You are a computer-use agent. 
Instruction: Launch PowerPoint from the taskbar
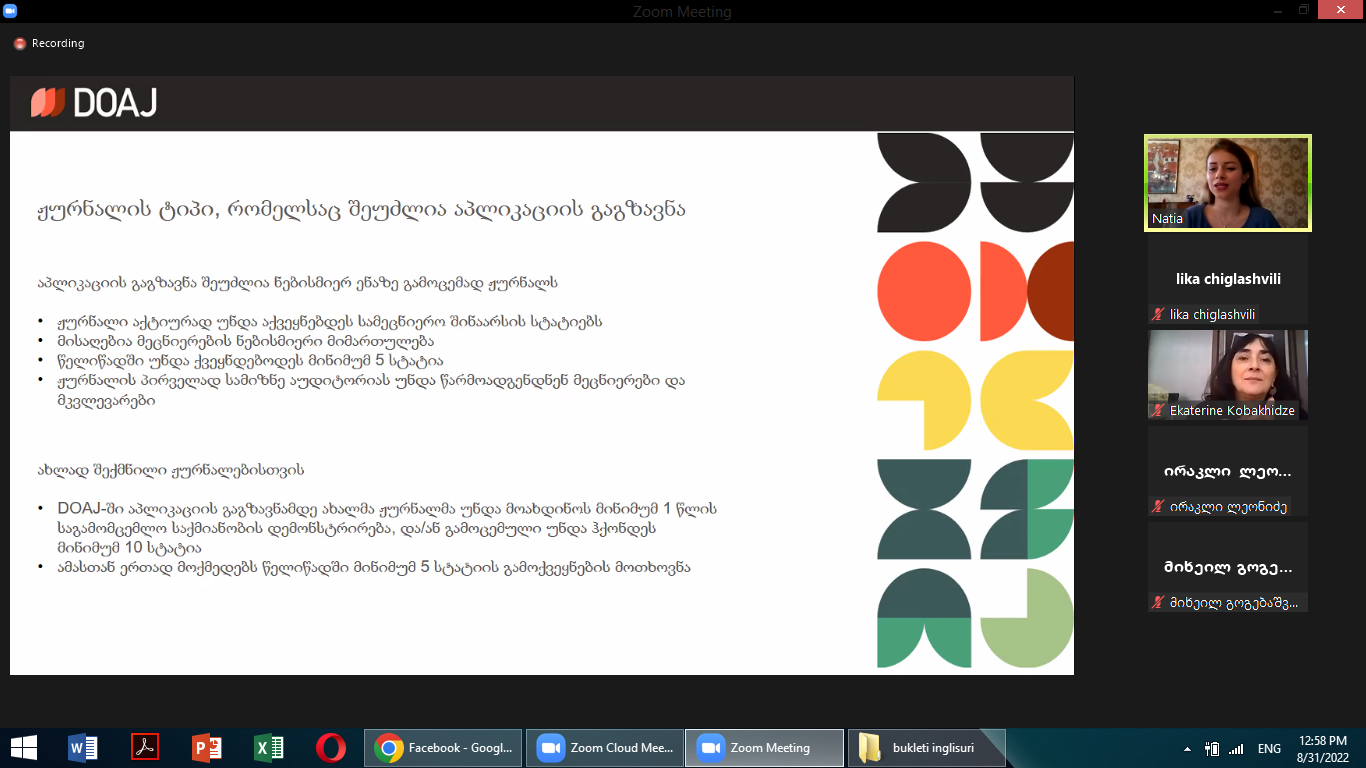tap(207, 747)
